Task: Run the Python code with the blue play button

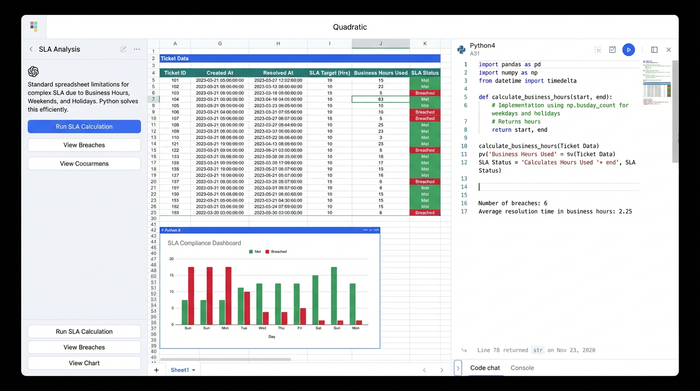Action: click(x=629, y=50)
